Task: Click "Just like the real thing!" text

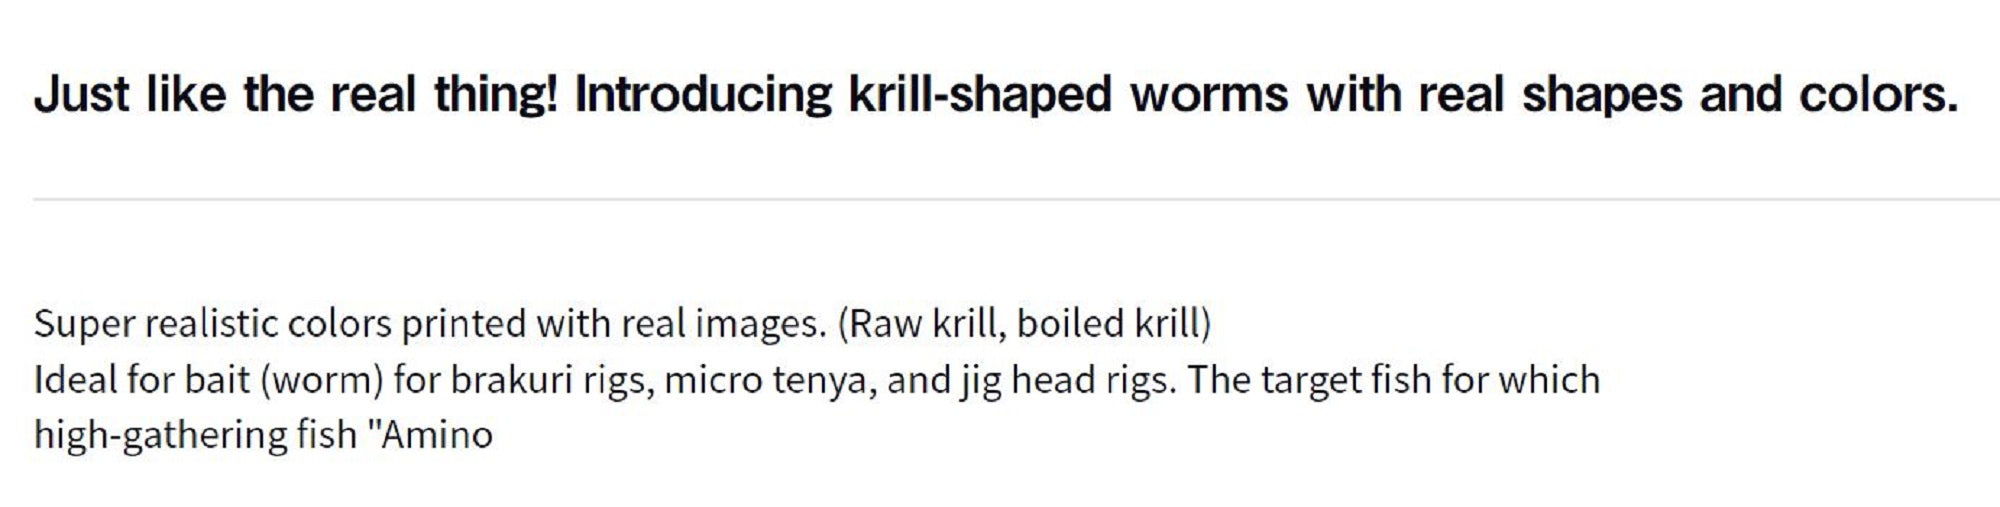Action: pos(295,95)
